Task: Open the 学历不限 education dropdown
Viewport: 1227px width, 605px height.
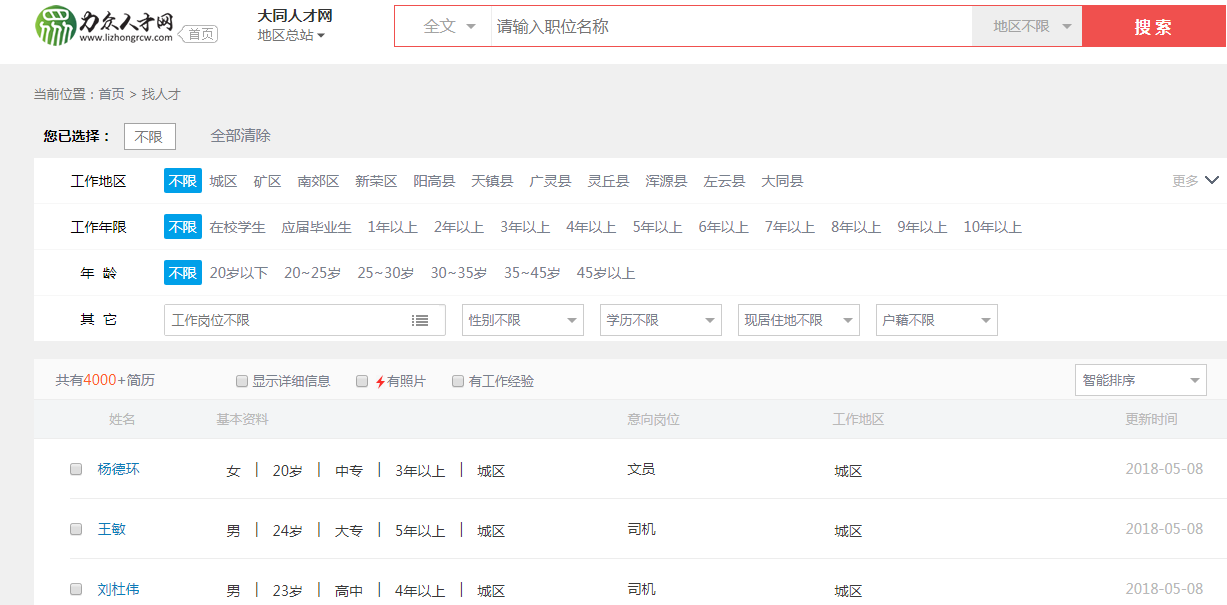Action: pyautogui.click(x=661, y=320)
